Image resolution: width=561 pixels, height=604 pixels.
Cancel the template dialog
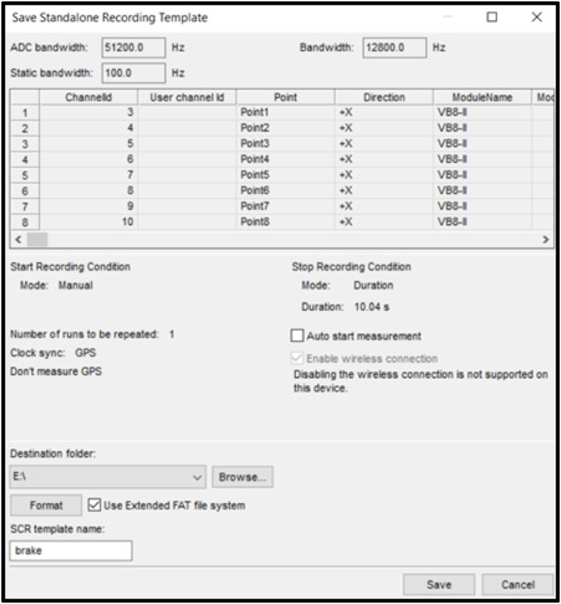pos(518,584)
